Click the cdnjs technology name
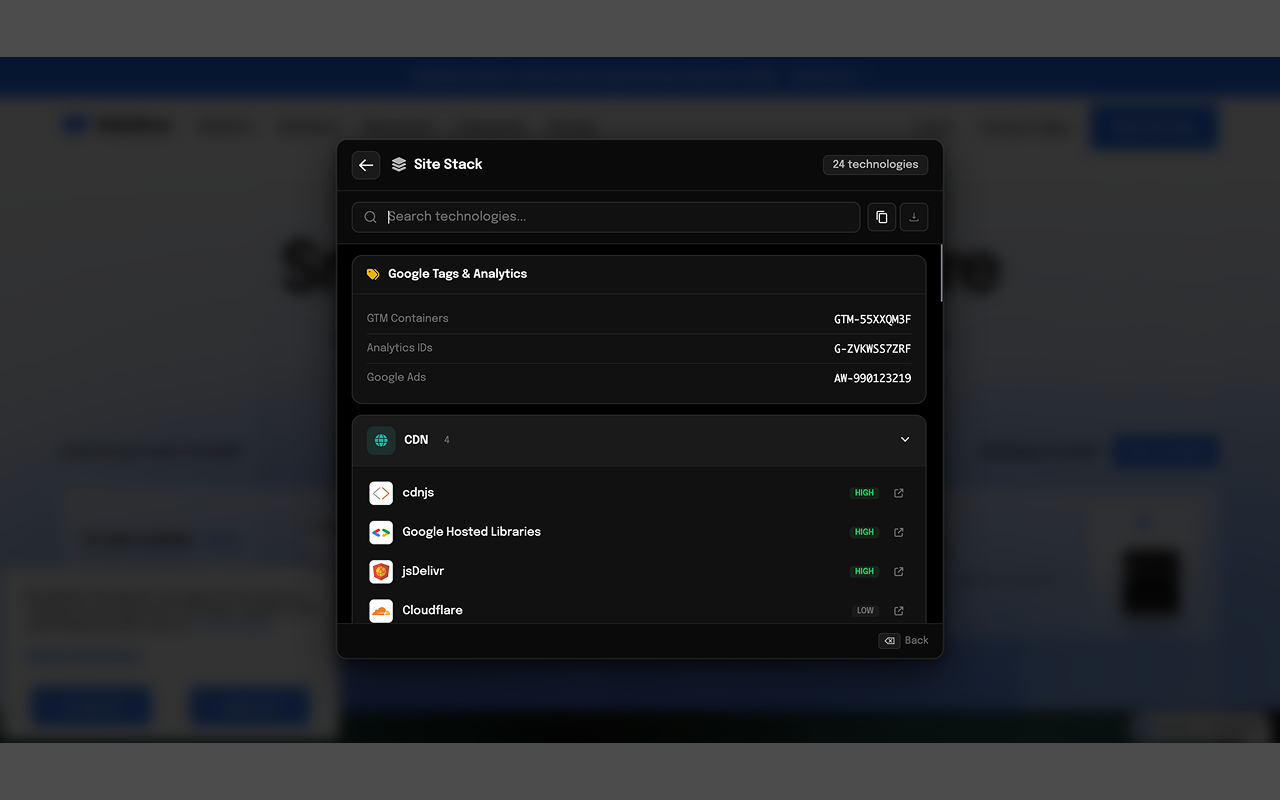The height and width of the screenshot is (800, 1280). click(418, 493)
